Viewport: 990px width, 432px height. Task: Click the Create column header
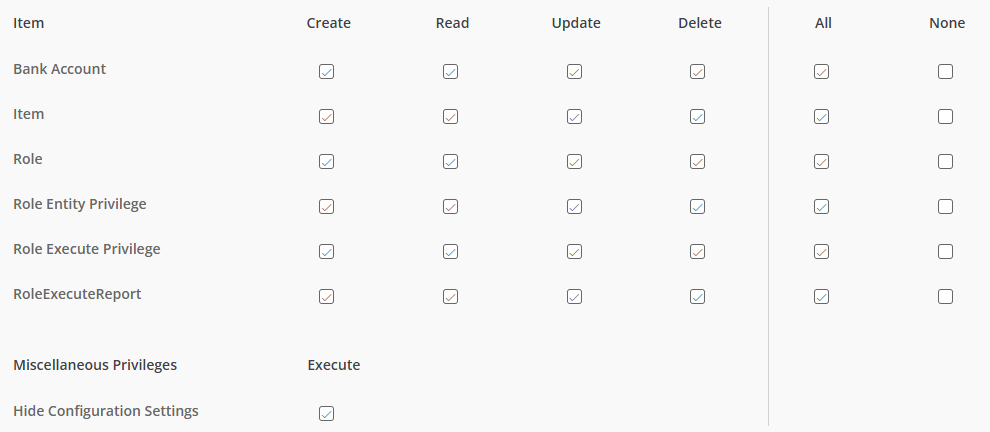pos(328,23)
